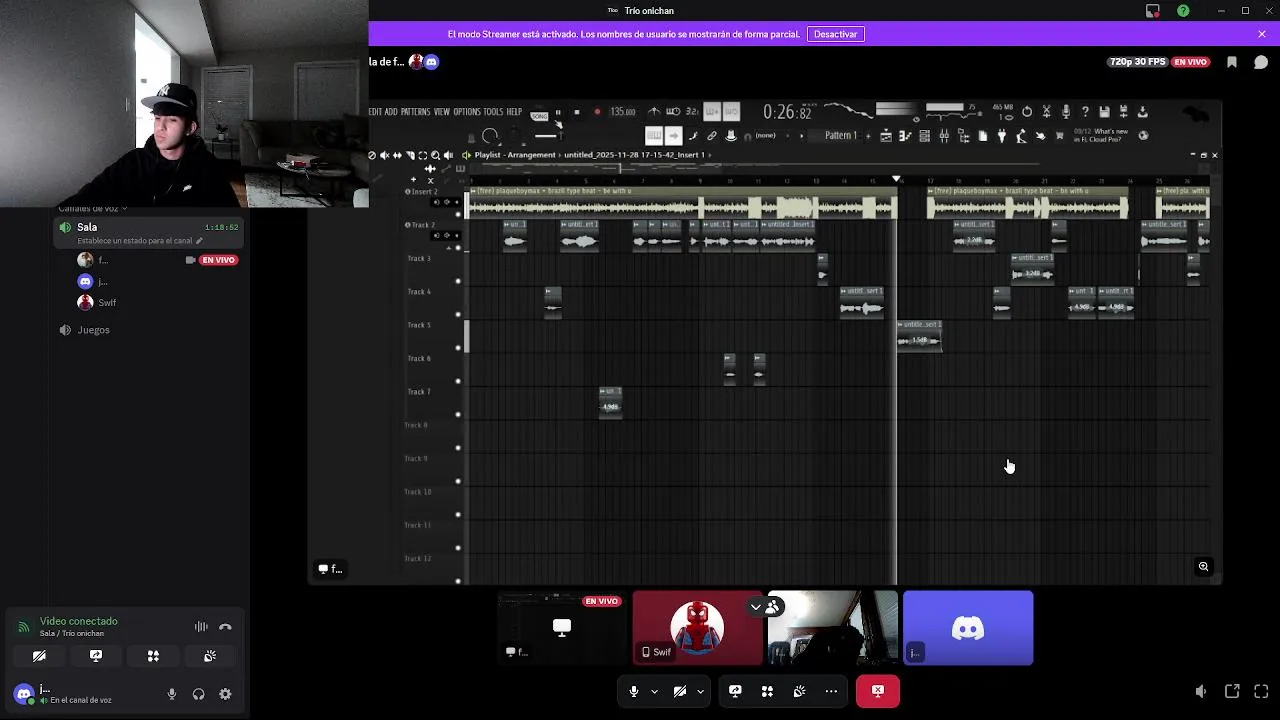Open the ADD menu in FL Studio
This screenshot has height=720, width=1280.
pos(391,112)
